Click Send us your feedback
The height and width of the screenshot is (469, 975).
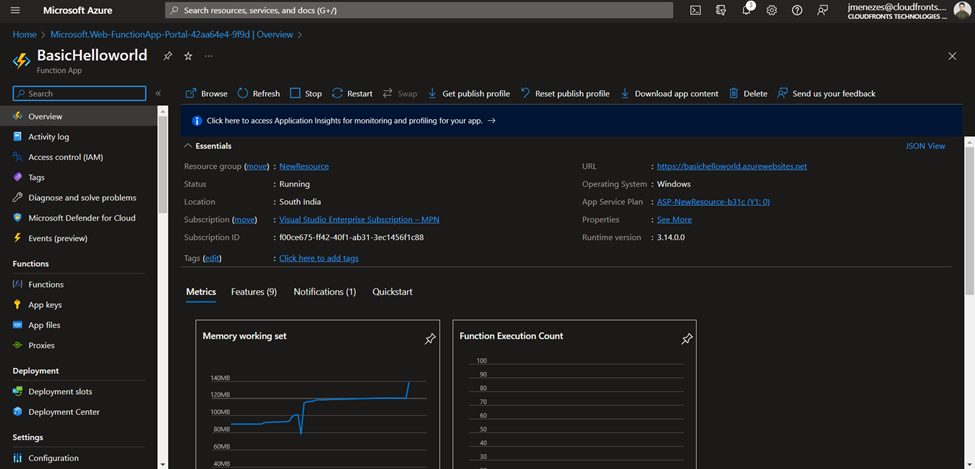tap(826, 93)
